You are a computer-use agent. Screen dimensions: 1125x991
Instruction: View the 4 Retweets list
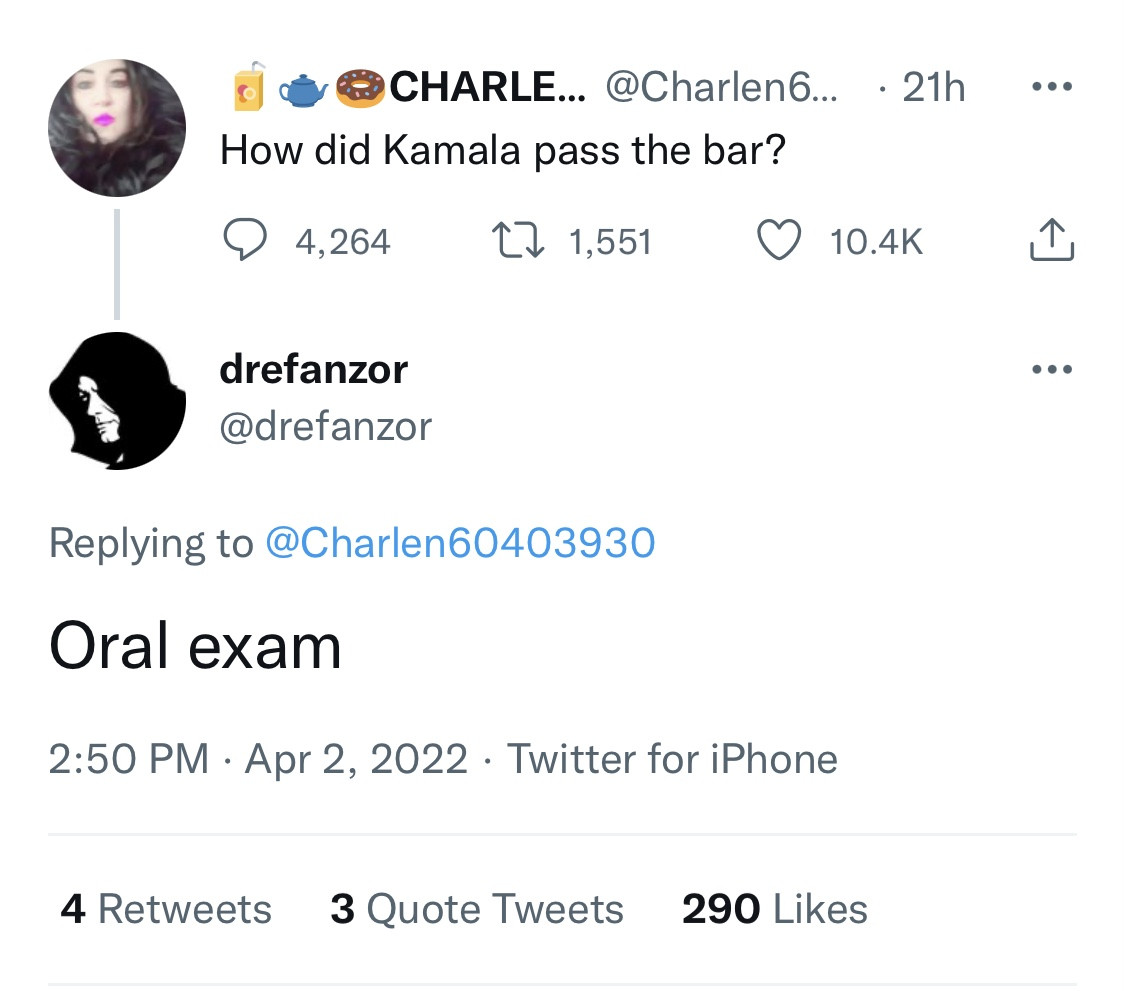click(x=166, y=909)
